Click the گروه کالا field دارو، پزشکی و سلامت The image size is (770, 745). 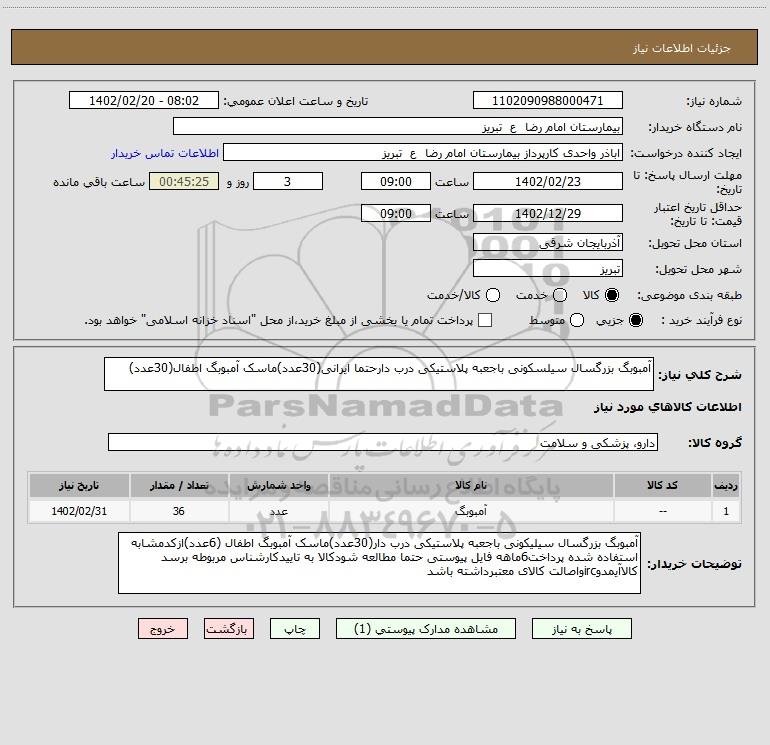pyautogui.click(x=383, y=442)
